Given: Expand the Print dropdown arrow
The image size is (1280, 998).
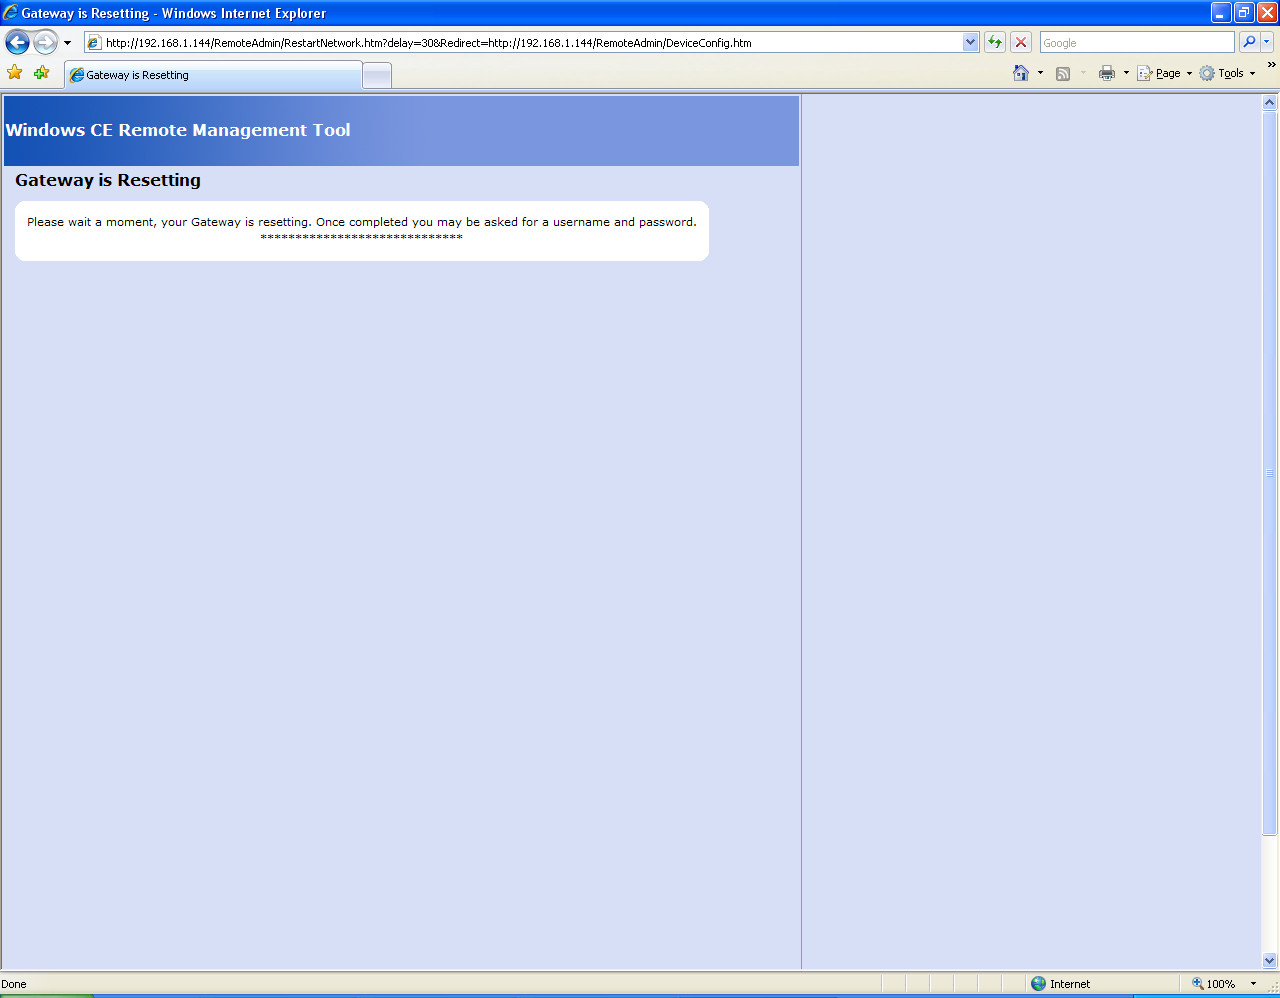Looking at the screenshot, I should click(1126, 73).
